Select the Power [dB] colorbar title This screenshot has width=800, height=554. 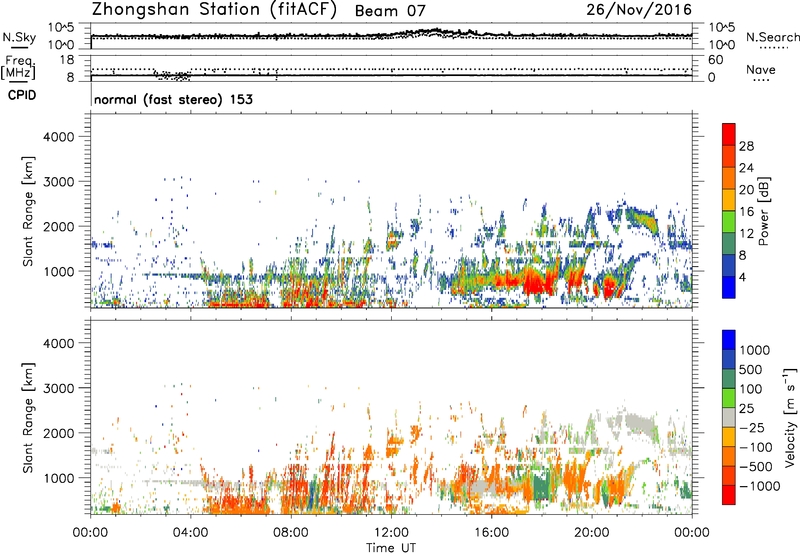[x=764, y=211]
